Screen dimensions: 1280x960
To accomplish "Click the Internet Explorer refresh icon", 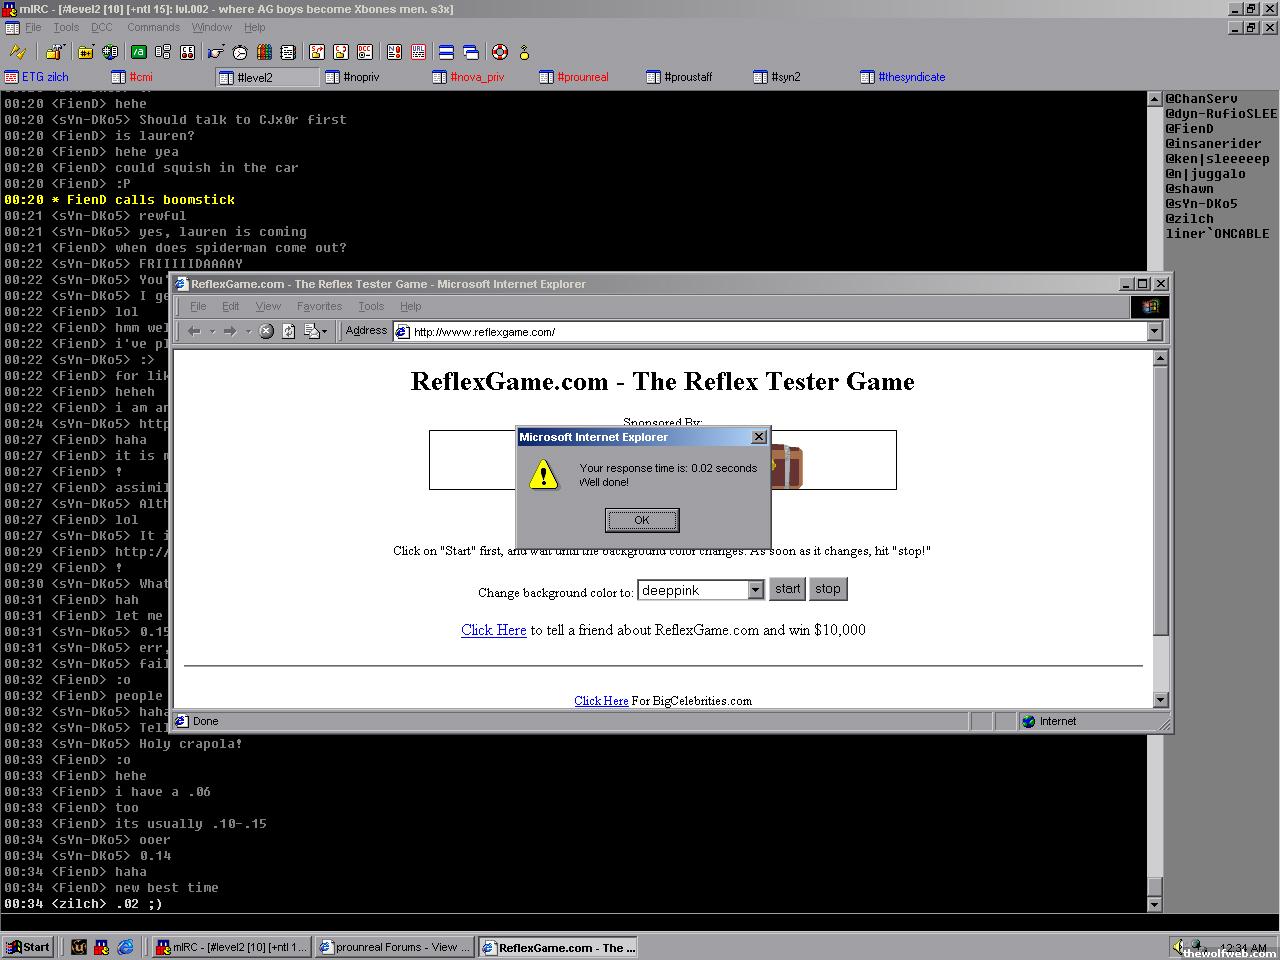I will [x=288, y=331].
